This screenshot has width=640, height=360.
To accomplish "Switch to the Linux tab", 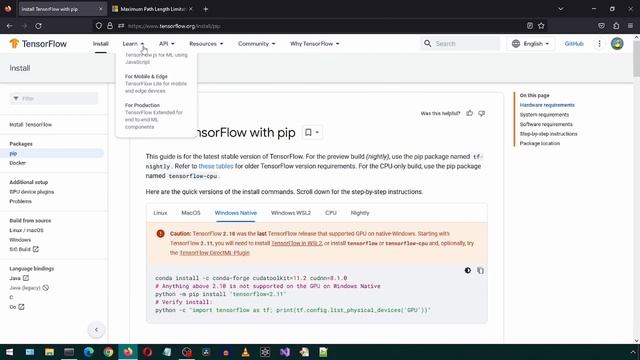I will point(160,213).
